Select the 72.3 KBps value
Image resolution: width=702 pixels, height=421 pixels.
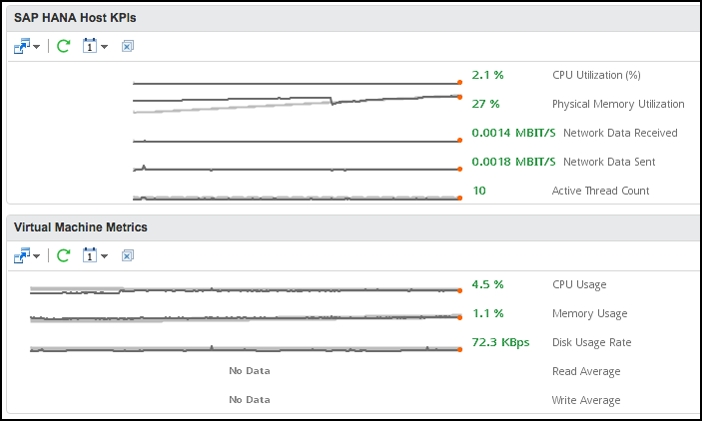pos(501,342)
